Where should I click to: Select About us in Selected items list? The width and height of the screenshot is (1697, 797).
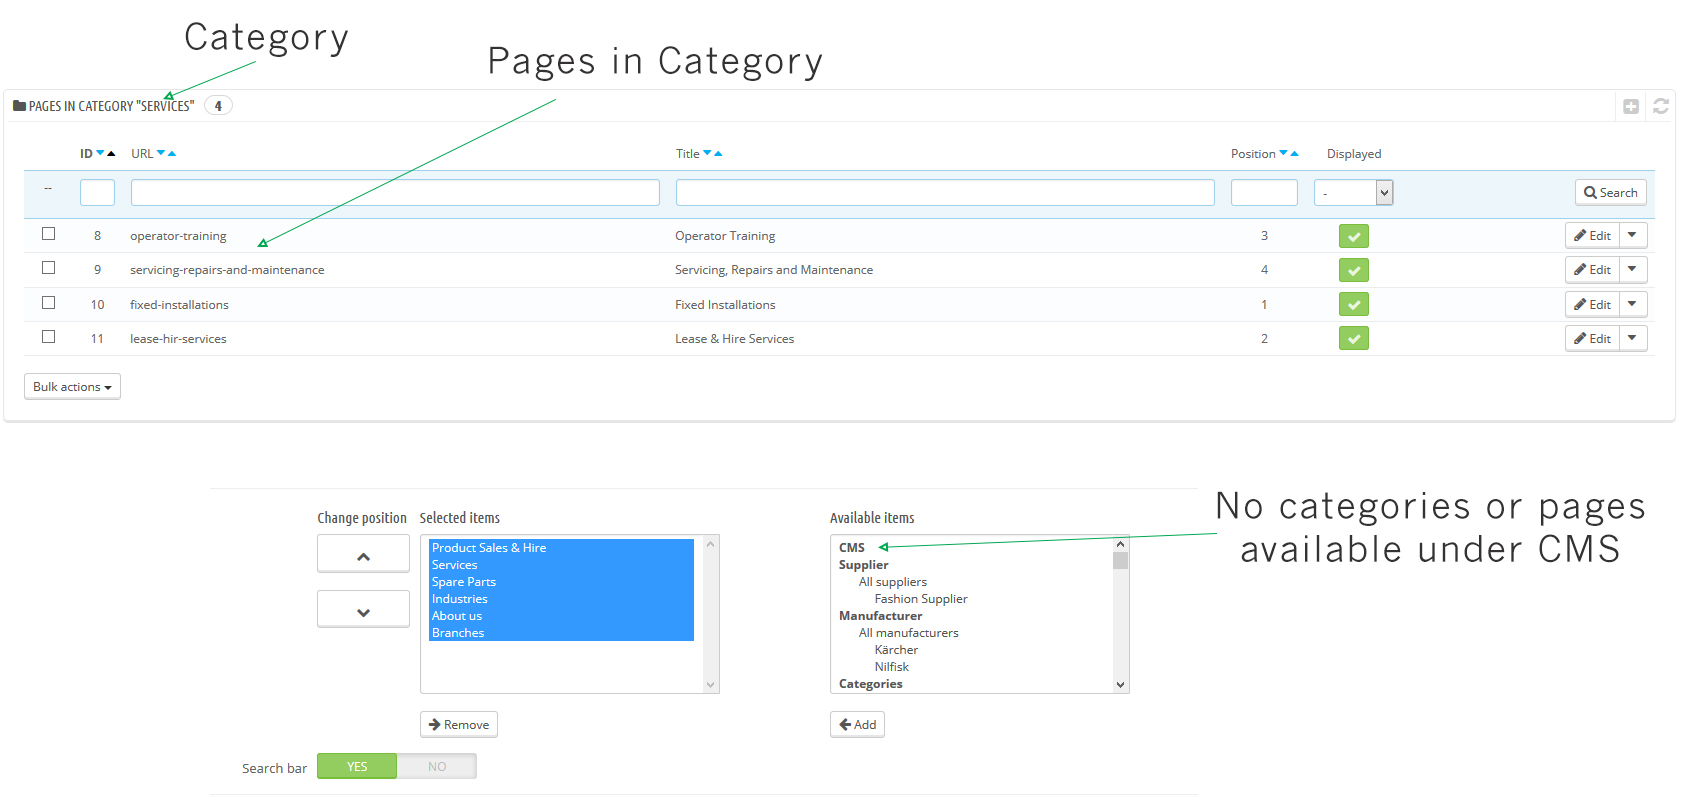(561, 616)
